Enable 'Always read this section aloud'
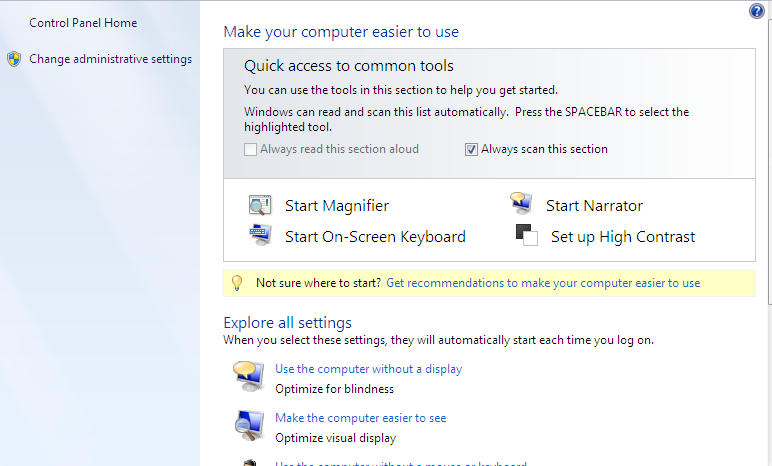 tap(251, 150)
